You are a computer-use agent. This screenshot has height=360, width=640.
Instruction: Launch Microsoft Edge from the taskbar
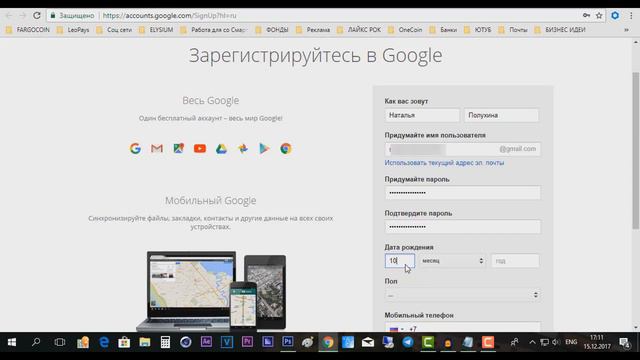[104, 342]
